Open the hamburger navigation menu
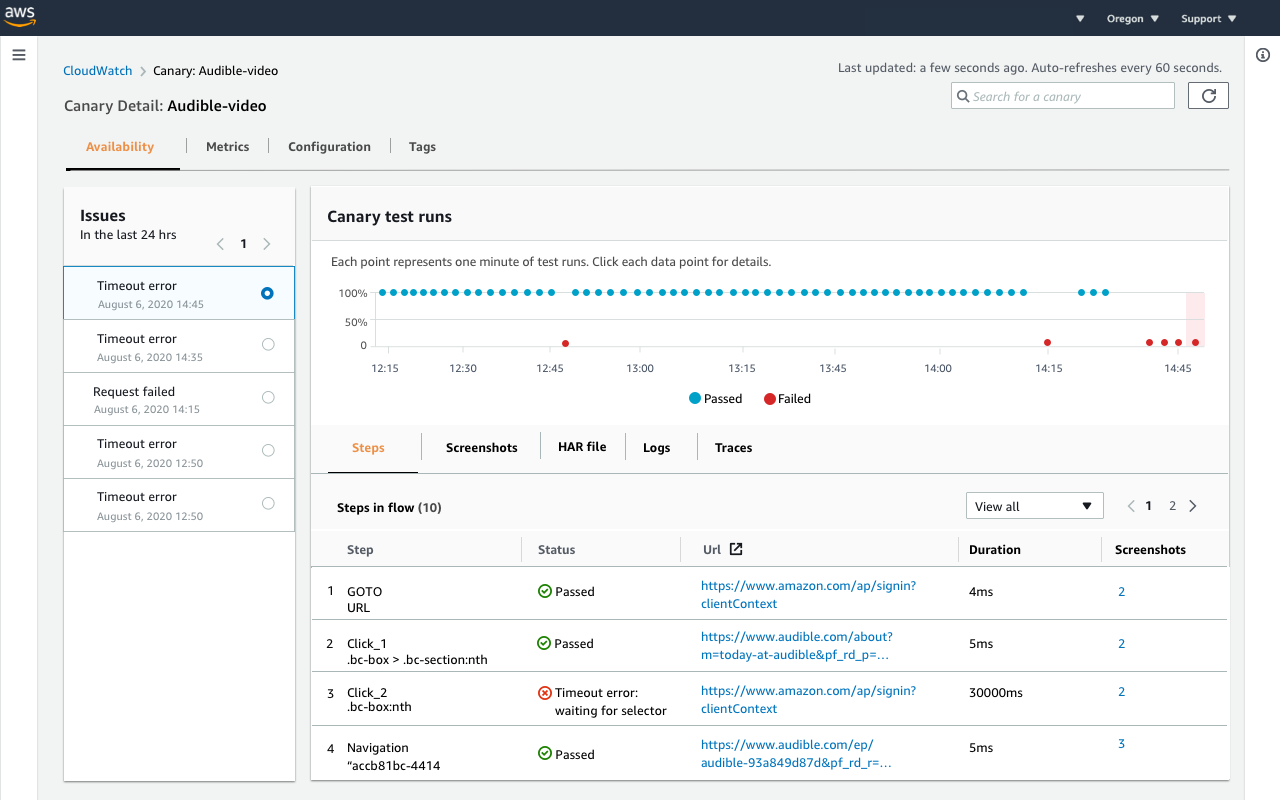 19,55
